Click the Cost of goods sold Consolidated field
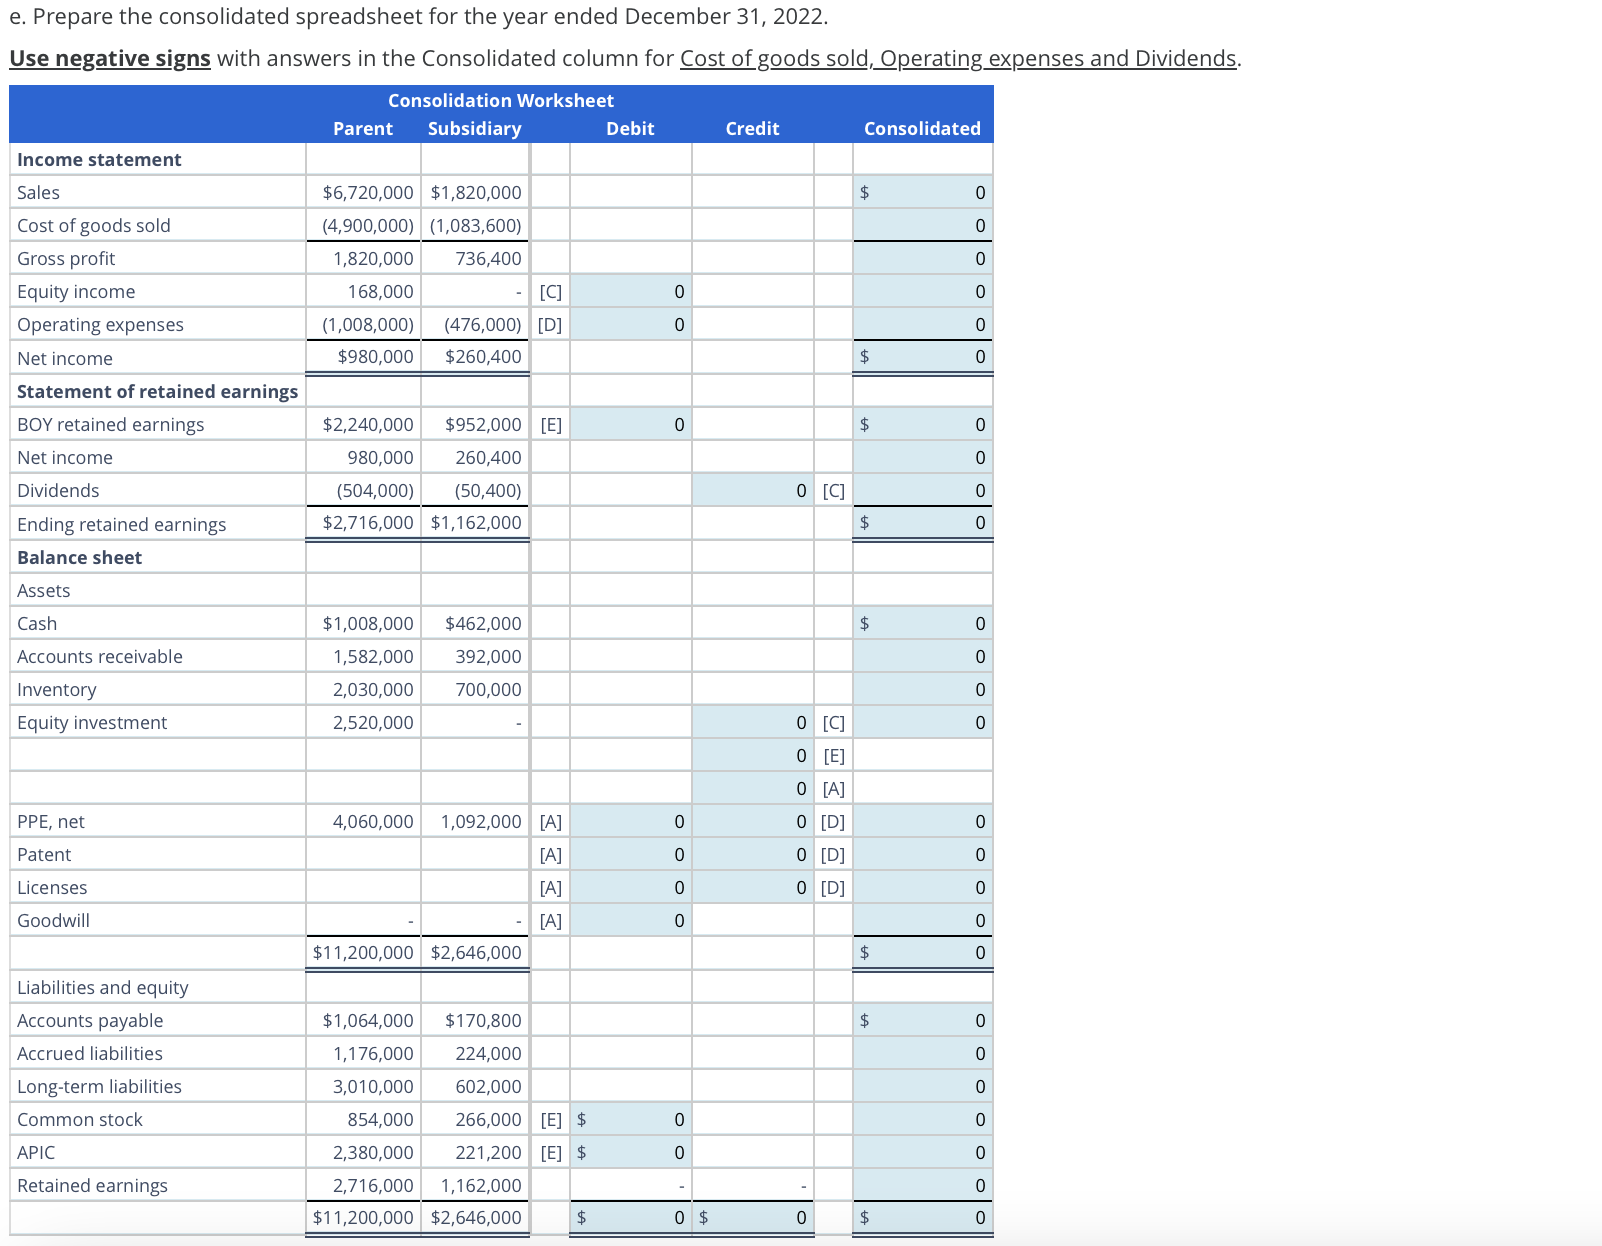 click(923, 225)
